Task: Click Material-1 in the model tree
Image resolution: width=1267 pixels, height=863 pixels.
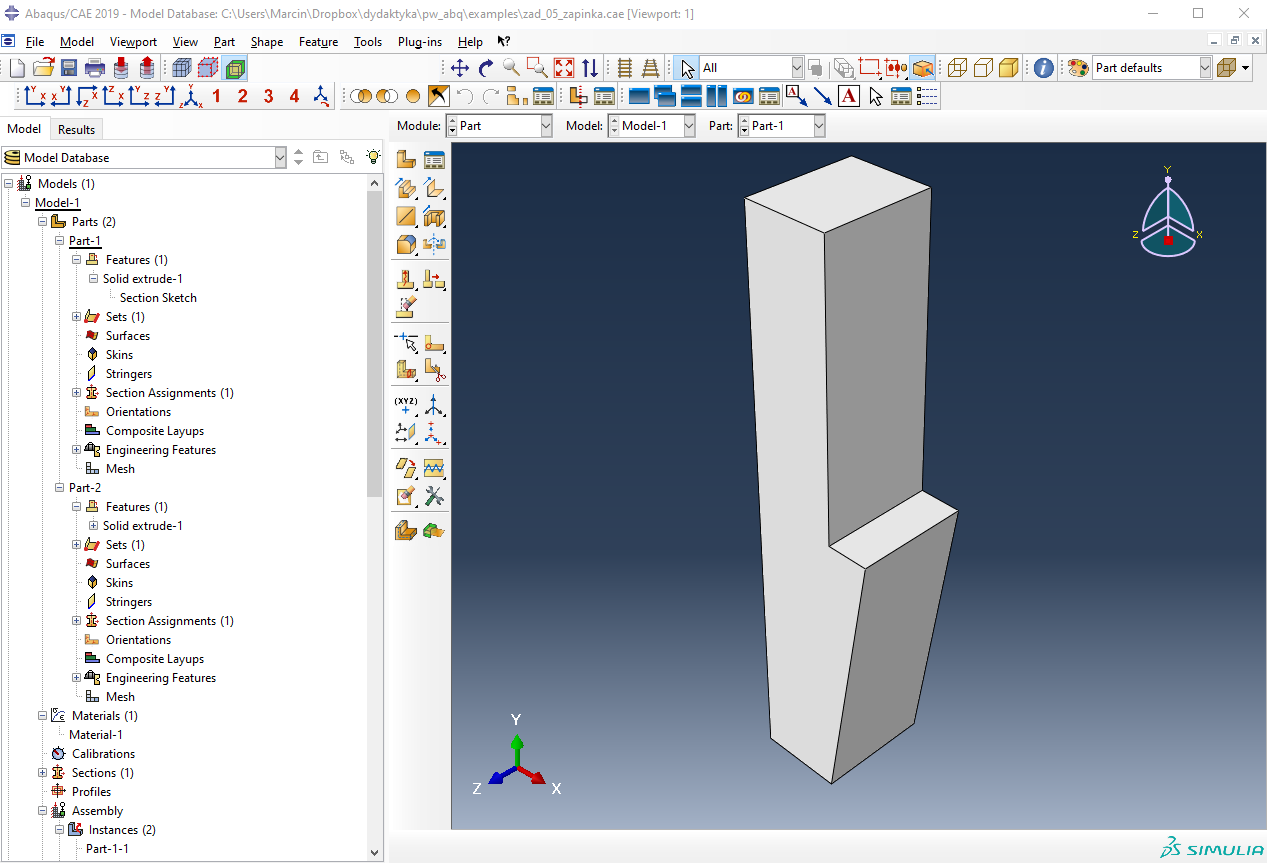Action: pyautogui.click(x=95, y=735)
